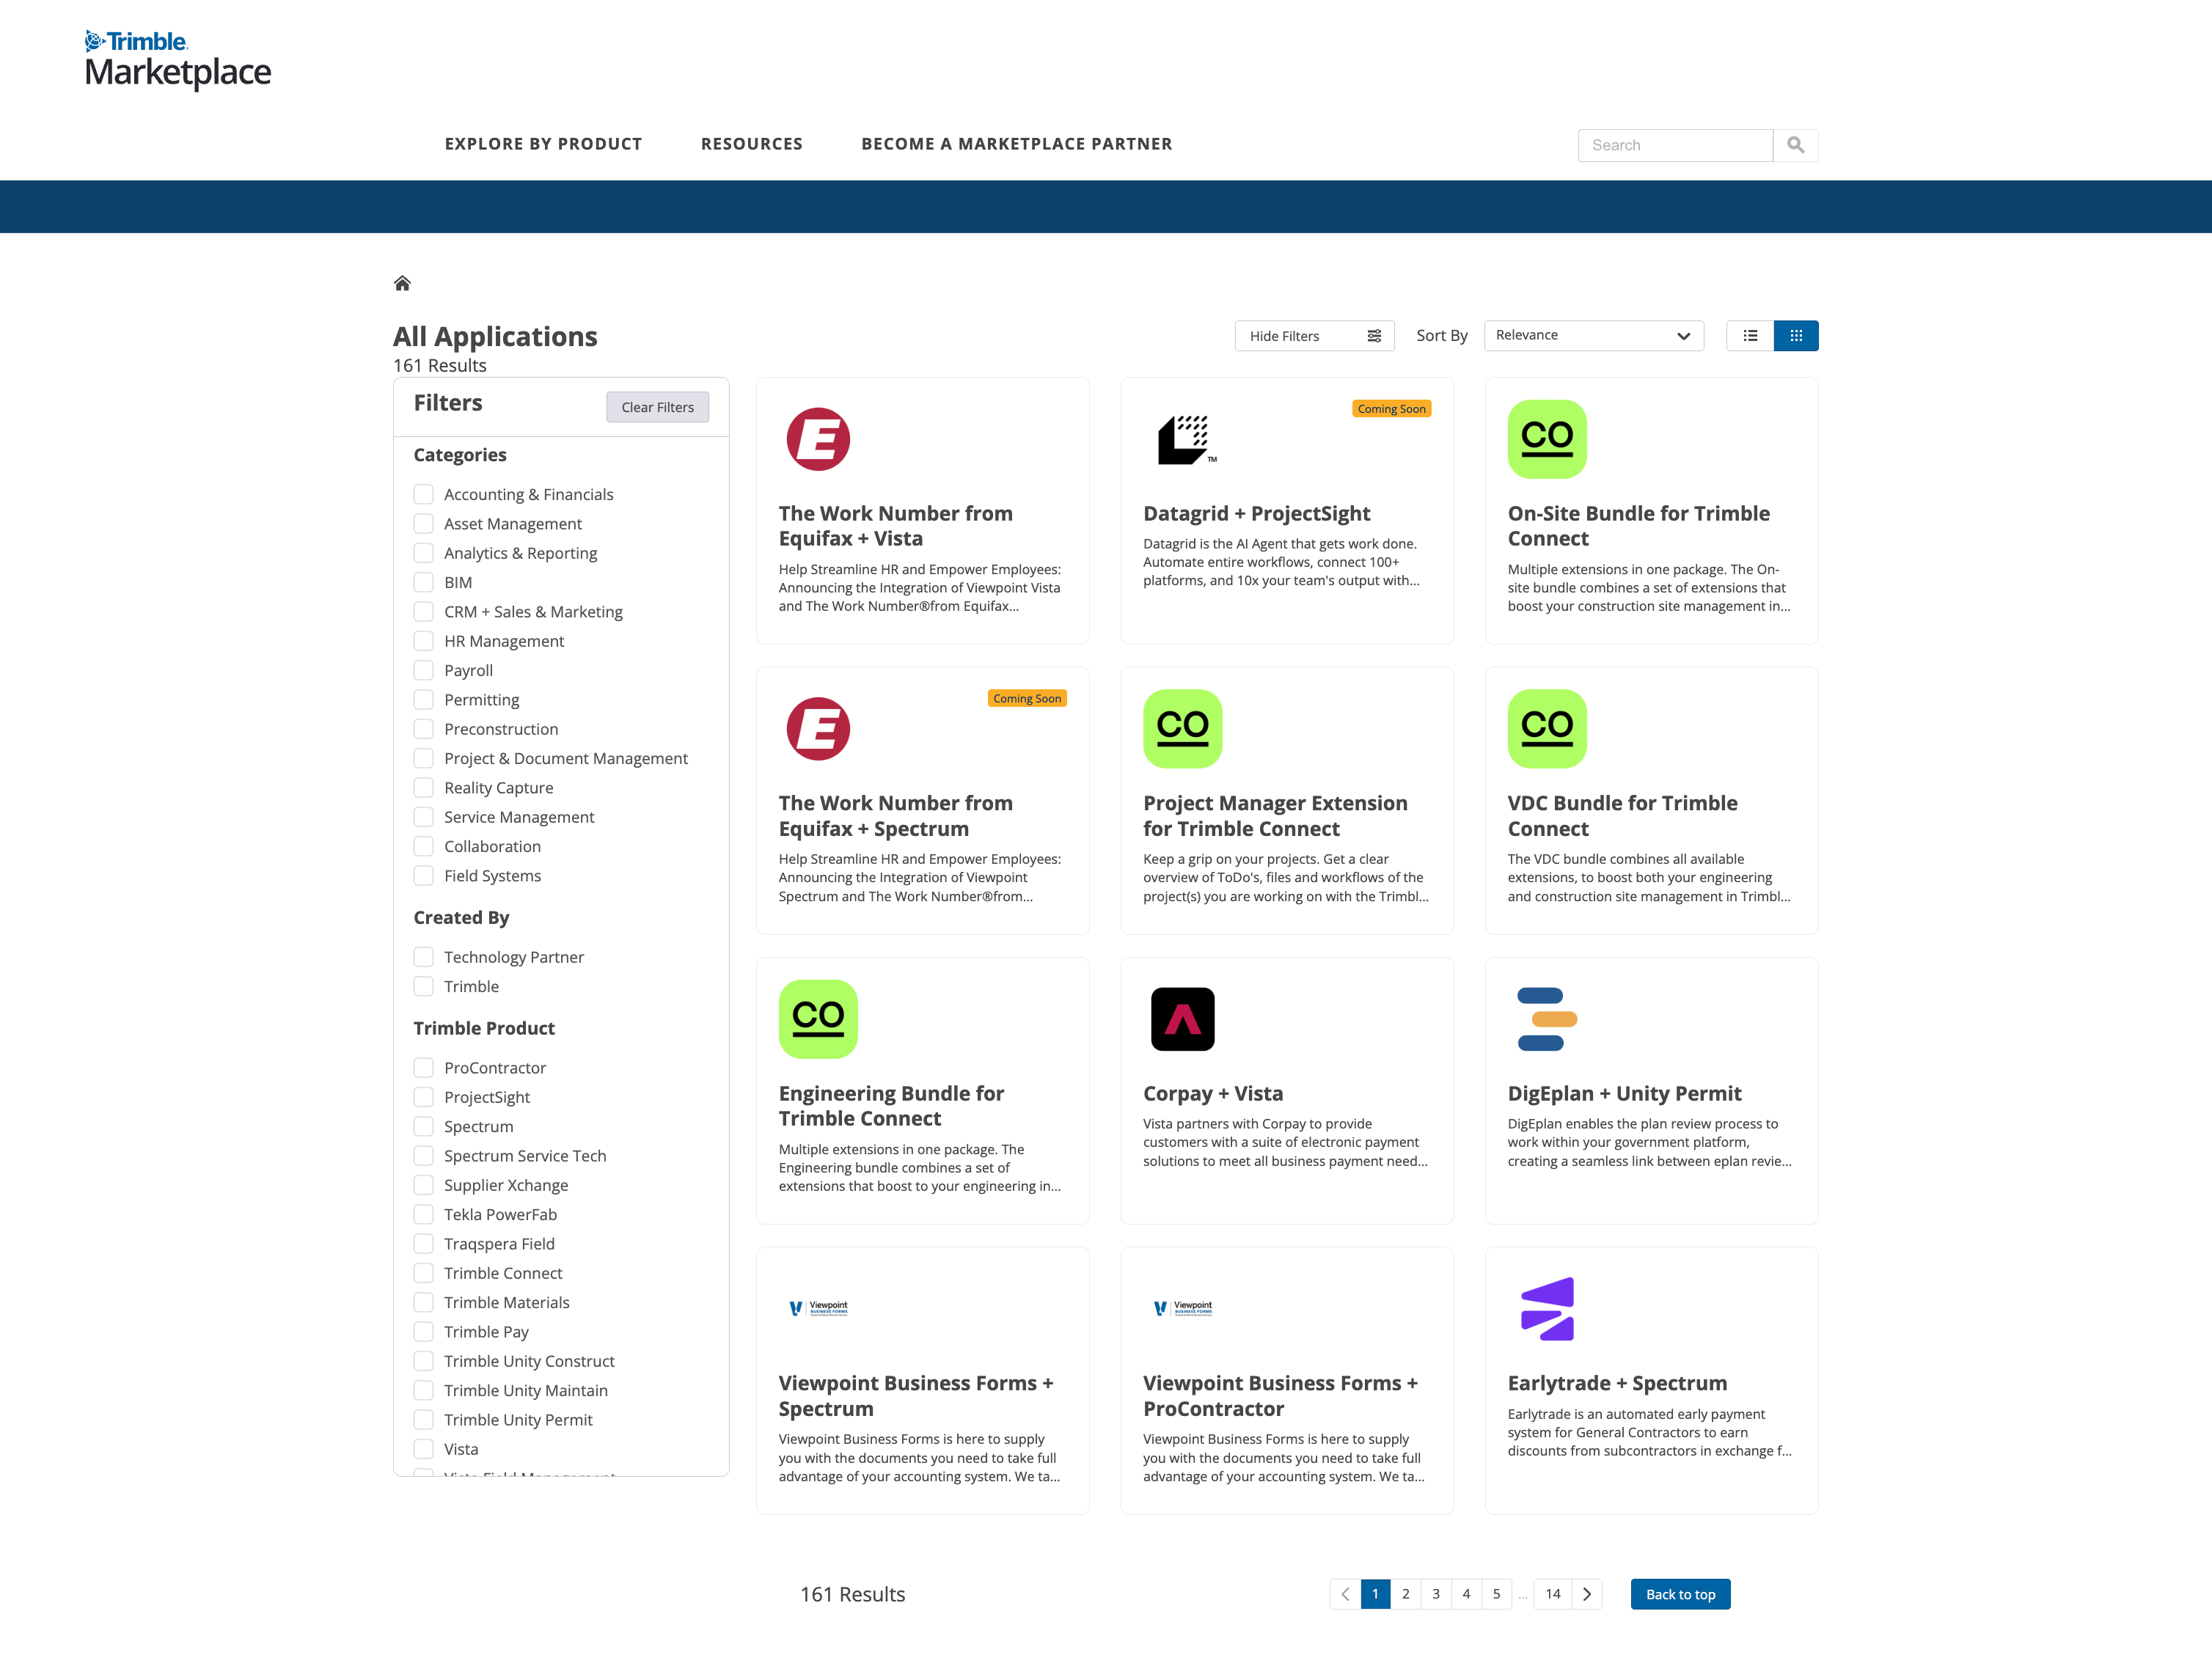
Task: Click in the Search input field
Action: (1675, 145)
